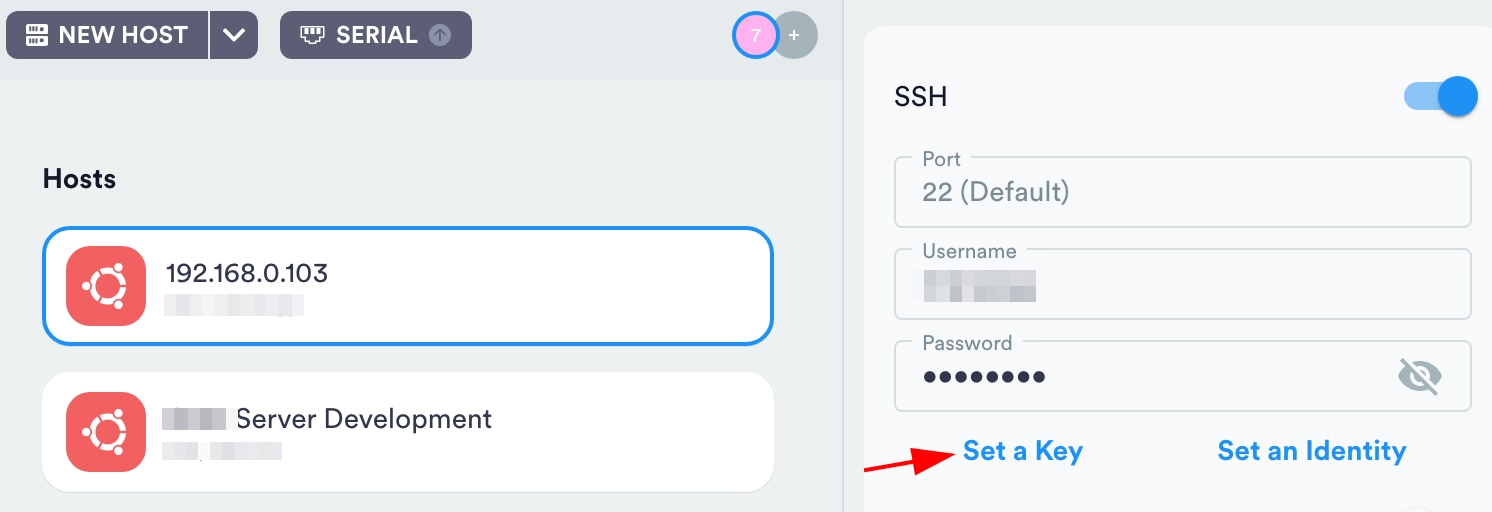Reveal password with the crossed-eye icon
This screenshot has height=512, width=1492.
pyautogui.click(x=1419, y=377)
